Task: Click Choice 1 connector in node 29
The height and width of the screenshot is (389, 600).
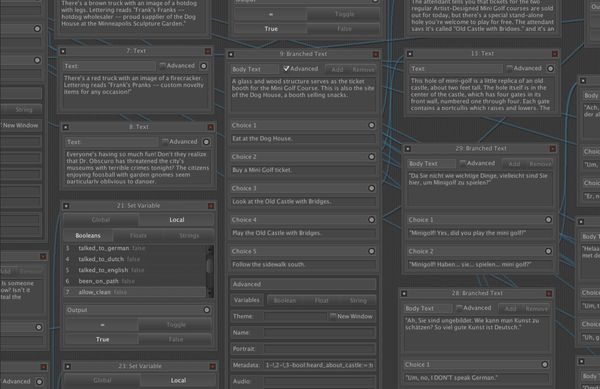Action: coord(548,220)
